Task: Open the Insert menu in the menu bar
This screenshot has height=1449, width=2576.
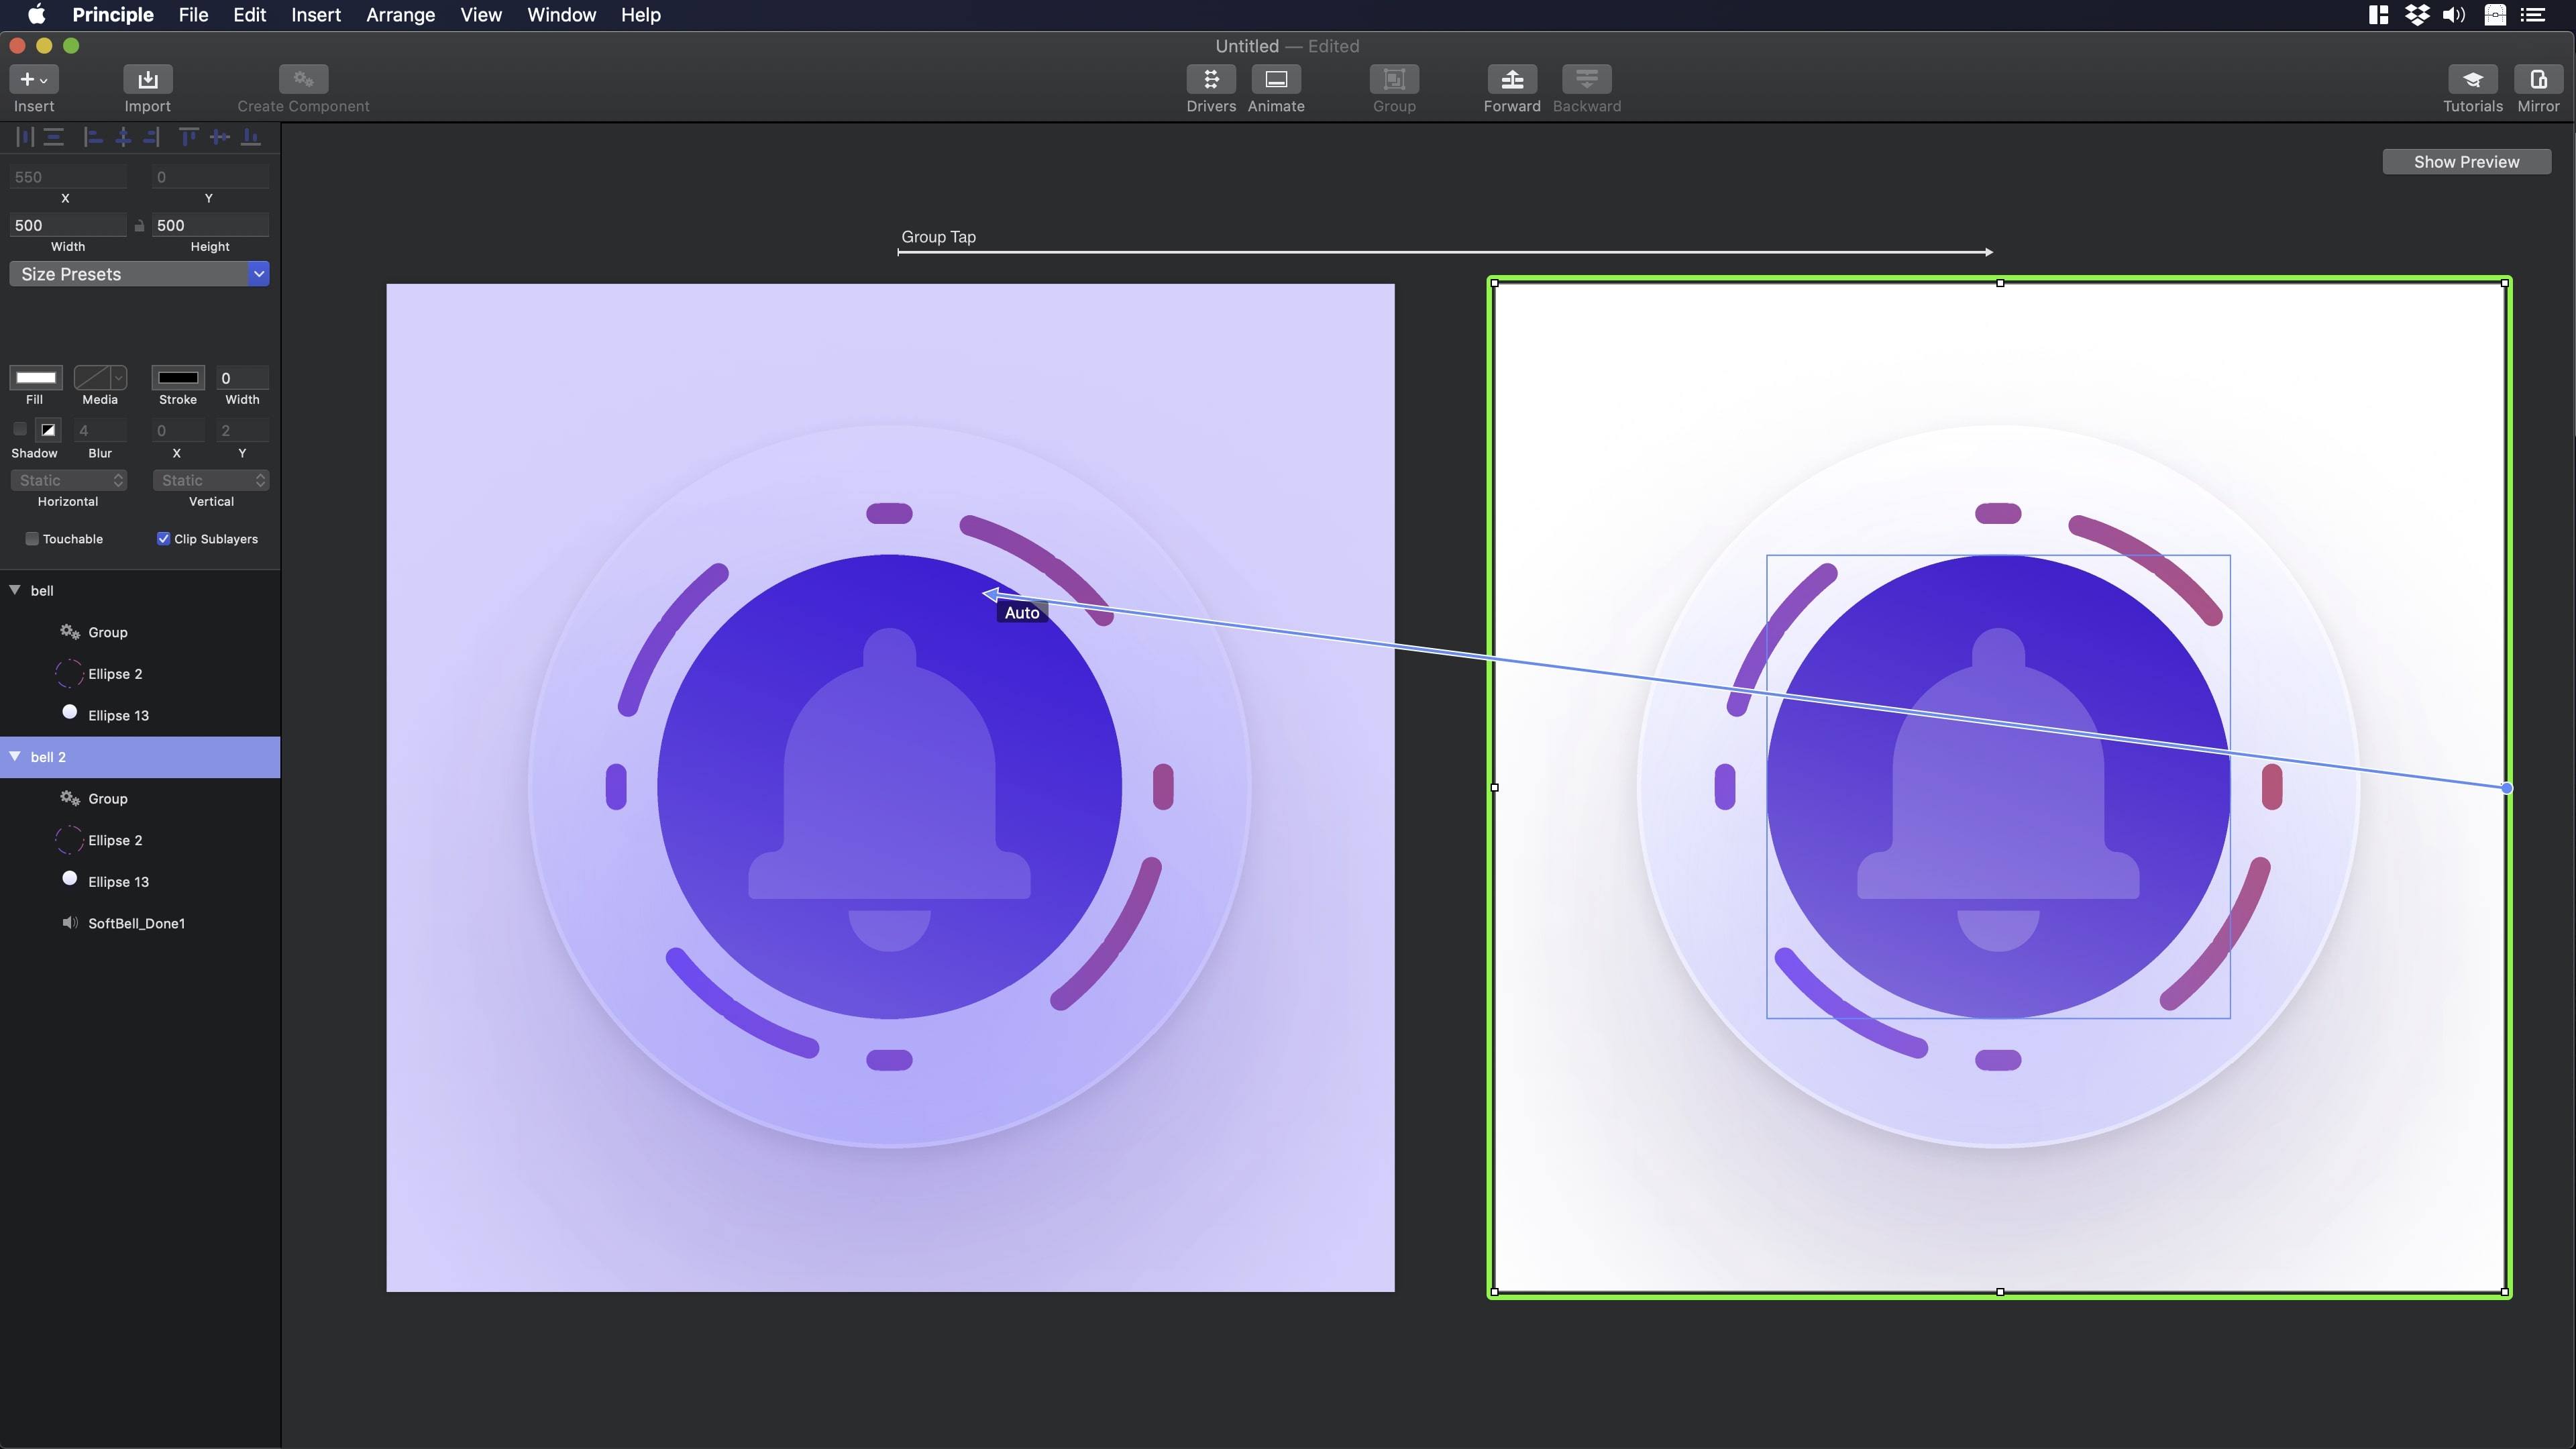Action: coord(315,15)
